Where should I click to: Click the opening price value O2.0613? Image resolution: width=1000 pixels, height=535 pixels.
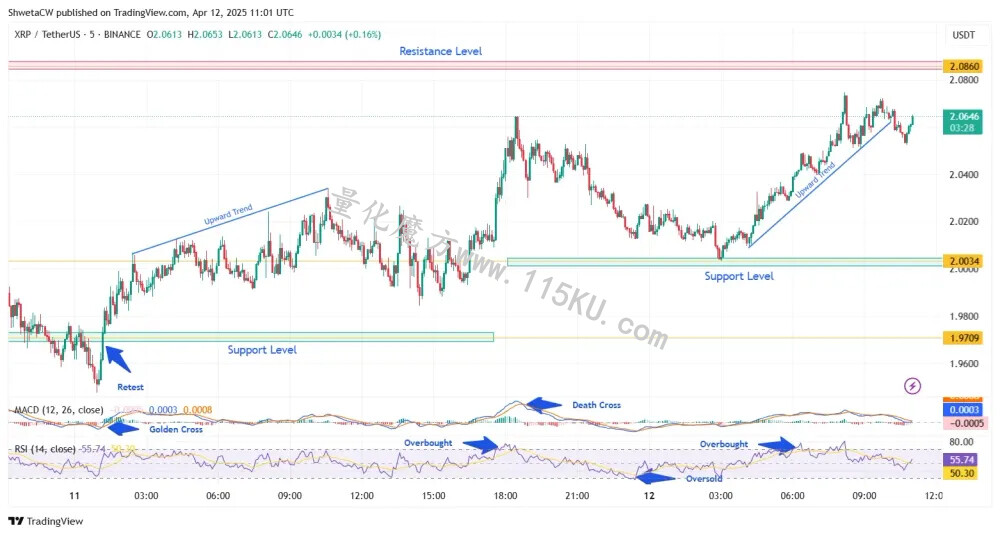[164, 34]
